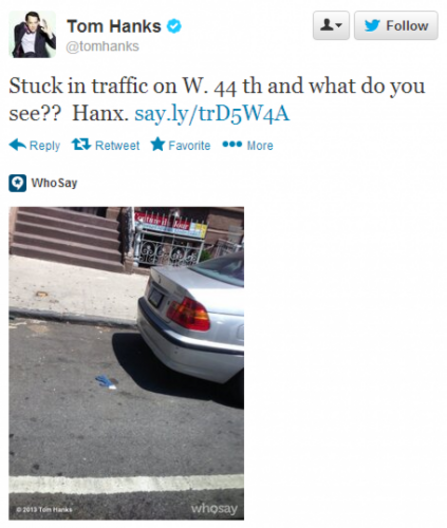447x528 pixels.
Task: Click the Retweet text link
Action: tap(117, 145)
